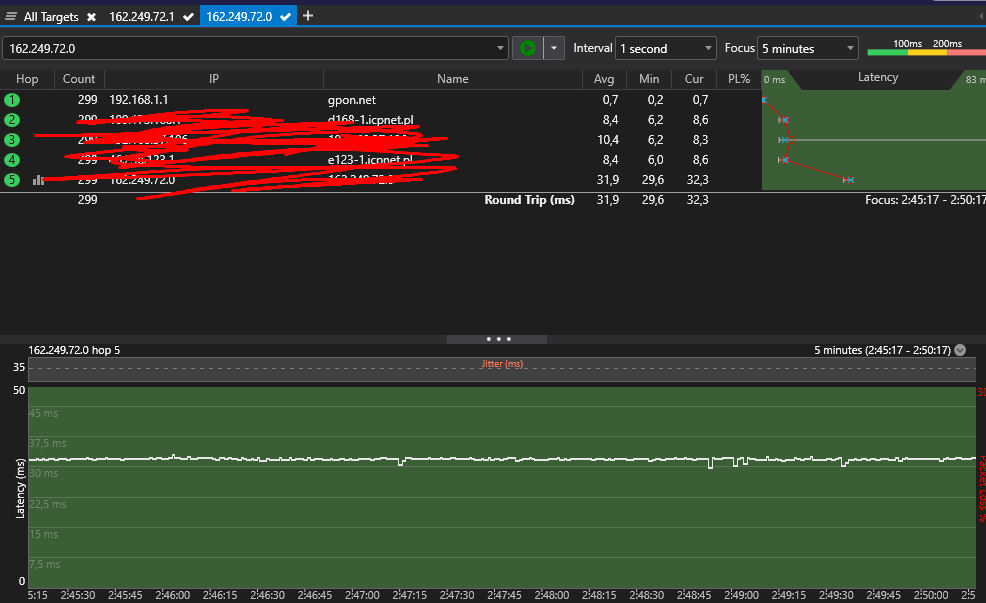Screen dimensions: 986x603
Task: Click the green hop 3 number circle
Action: click(12, 140)
